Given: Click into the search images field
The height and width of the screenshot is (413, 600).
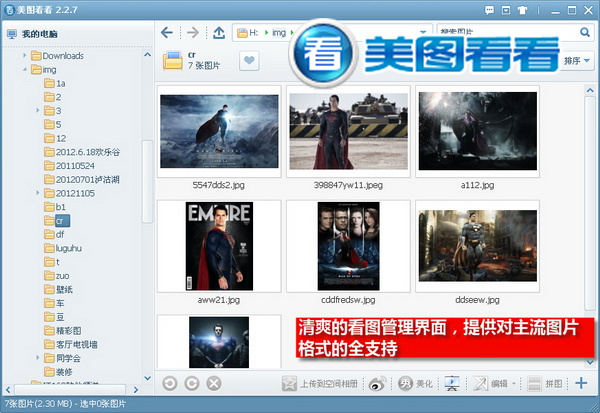Looking at the screenshot, I should click(508, 32).
